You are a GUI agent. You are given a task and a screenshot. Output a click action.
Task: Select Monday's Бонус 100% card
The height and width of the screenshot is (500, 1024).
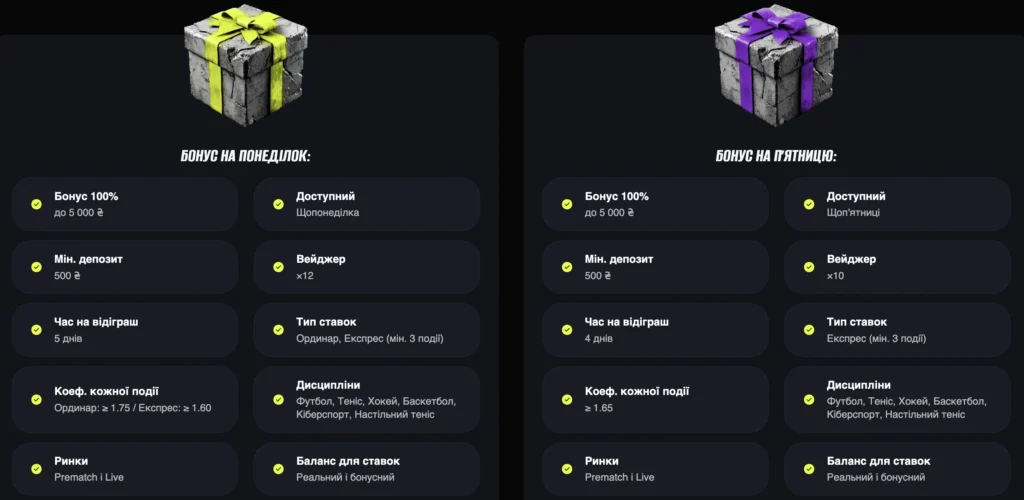125,204
